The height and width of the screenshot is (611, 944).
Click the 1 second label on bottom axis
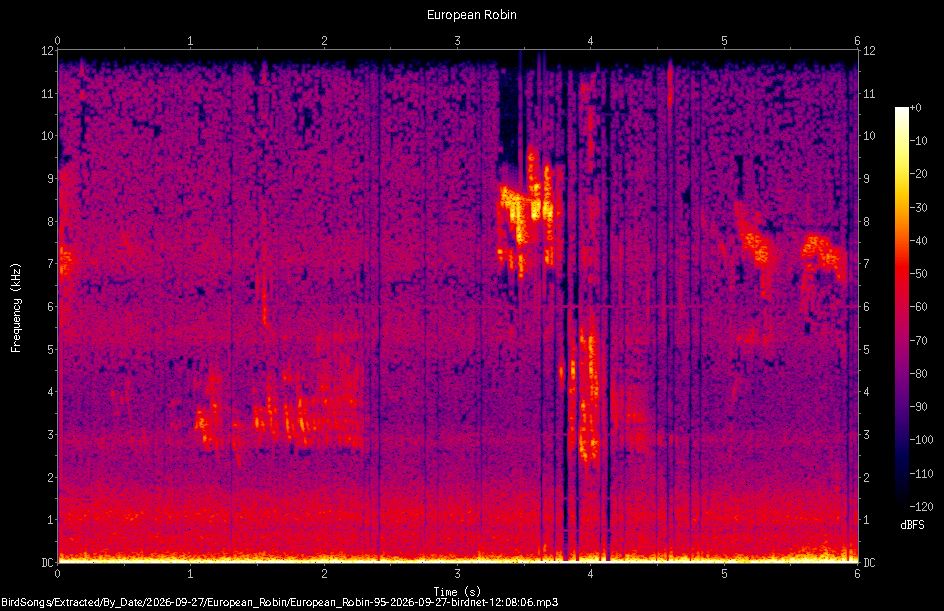tap(190, 574)
